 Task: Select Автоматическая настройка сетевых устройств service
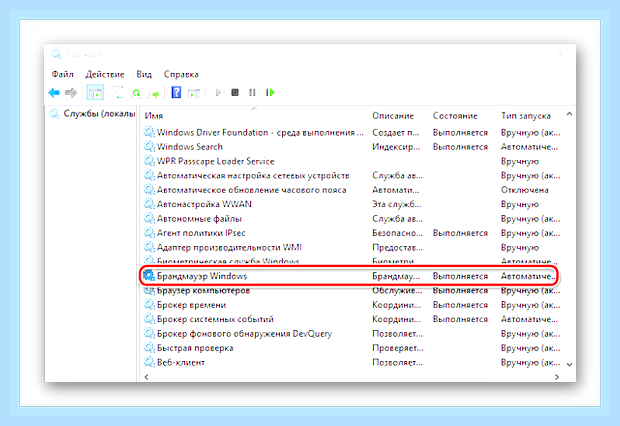253,175
